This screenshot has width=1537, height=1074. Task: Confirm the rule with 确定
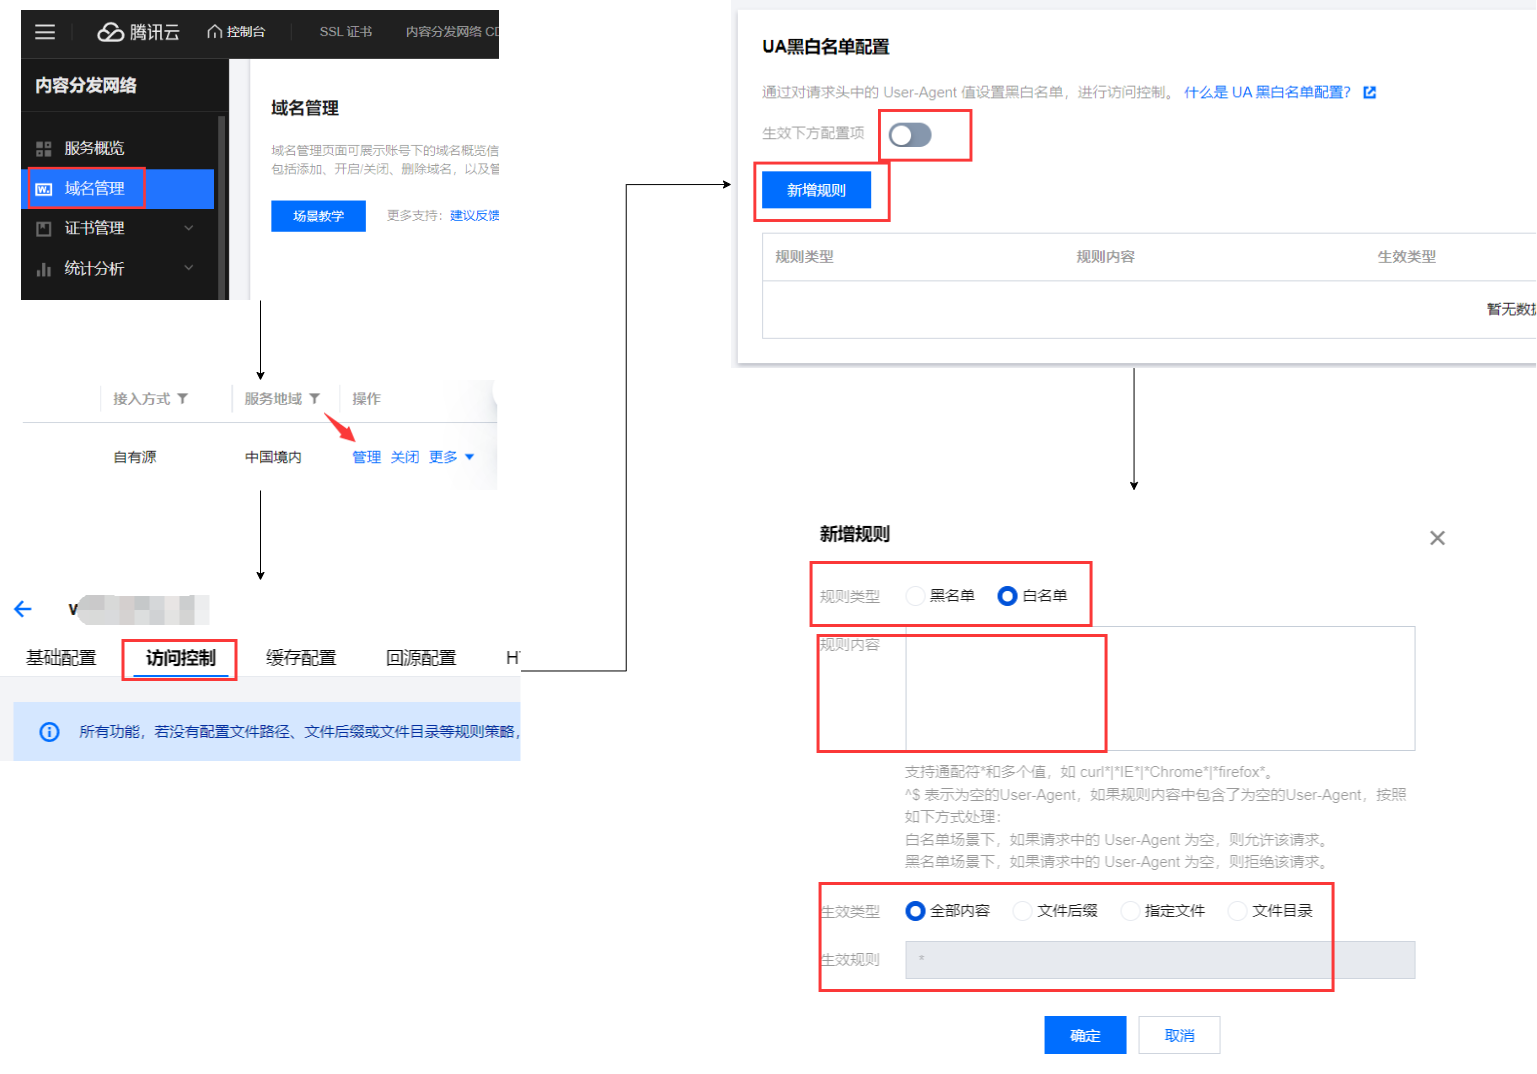tap(1085, 1035)
